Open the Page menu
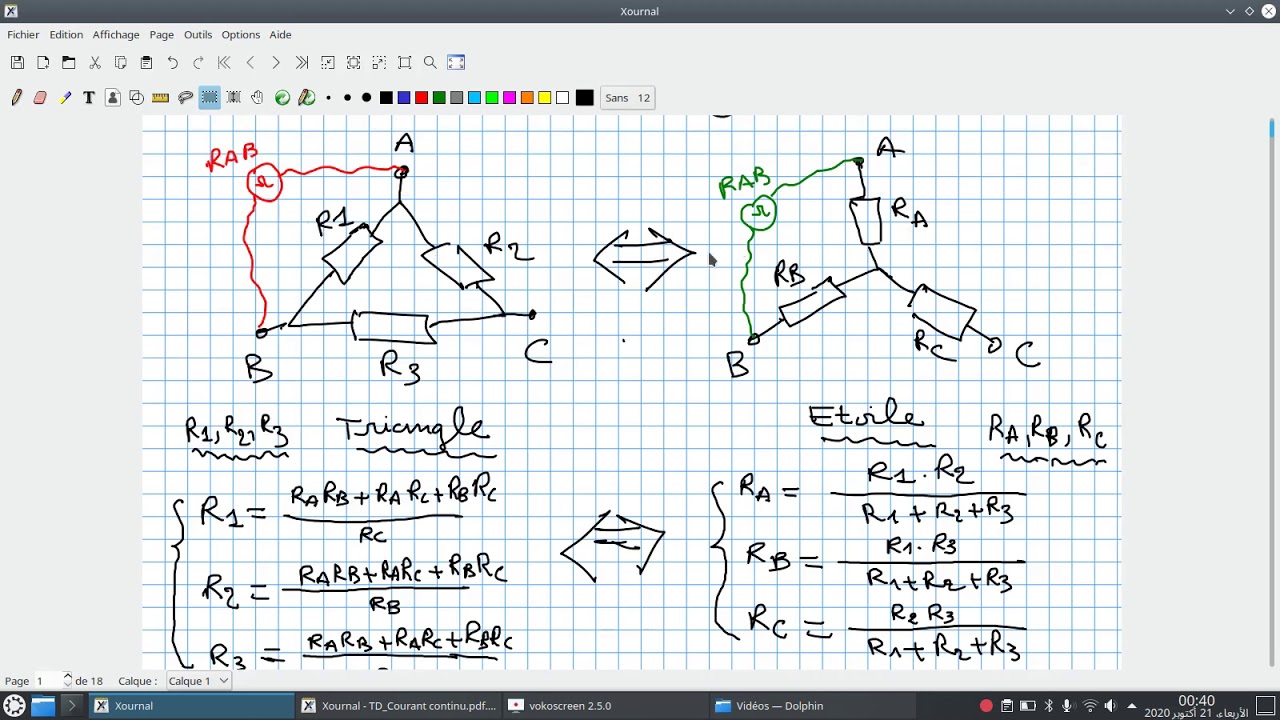The width and height of the screenshot is (1280, 720). pyautogui.click(x=162, y=35)
